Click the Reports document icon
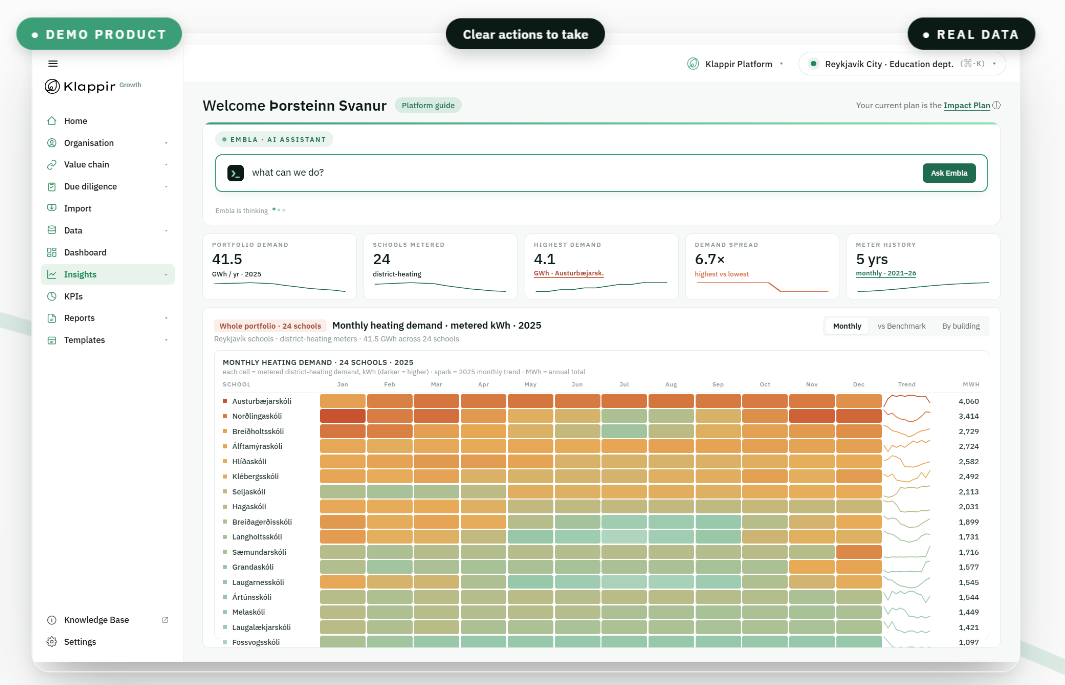Image resolution: width=1065 pixels, height=685 pixels. tap(52, 318)
